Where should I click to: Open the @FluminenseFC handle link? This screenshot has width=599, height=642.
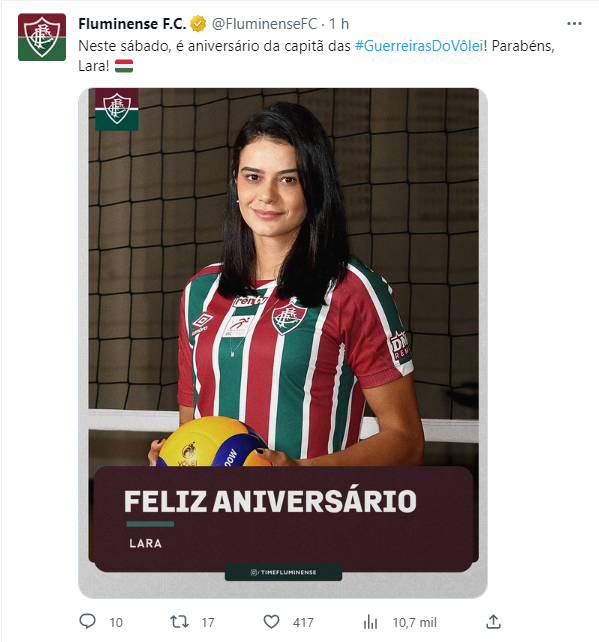coord(264,24)
